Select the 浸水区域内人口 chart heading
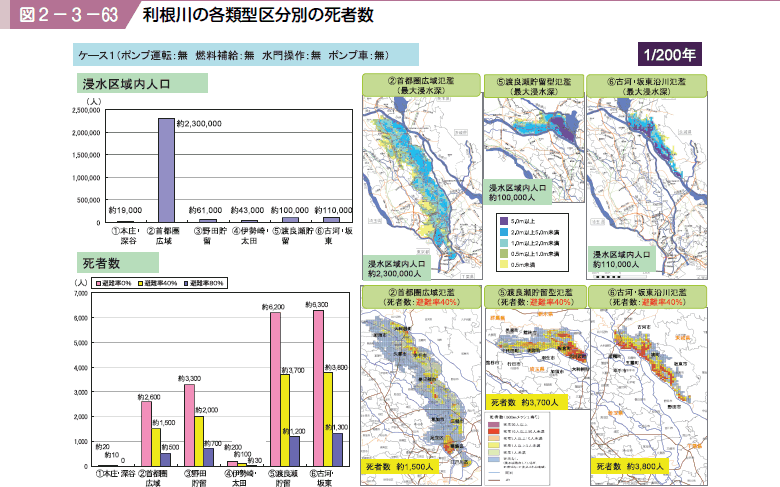This screenshot has width=780, height=487. 141,84
